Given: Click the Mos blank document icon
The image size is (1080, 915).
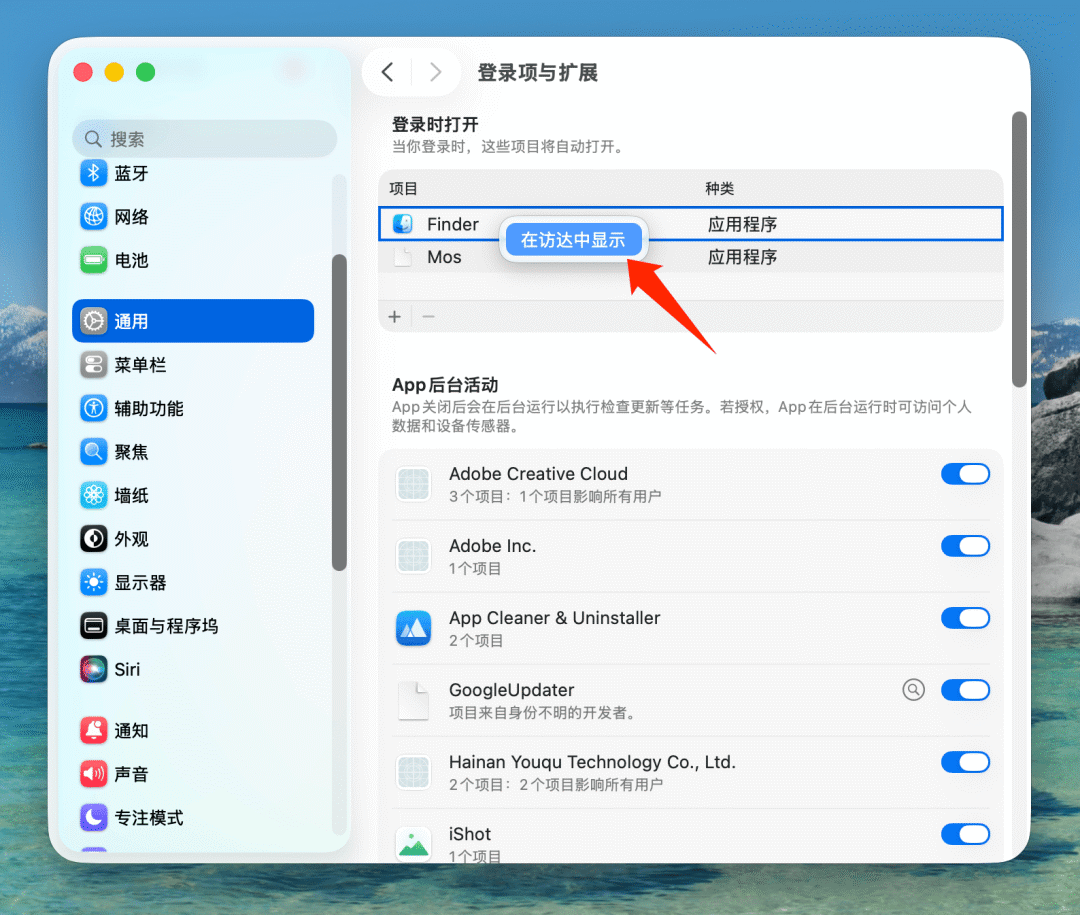Looking at the screenshot, I should click(x=402, y=257).
